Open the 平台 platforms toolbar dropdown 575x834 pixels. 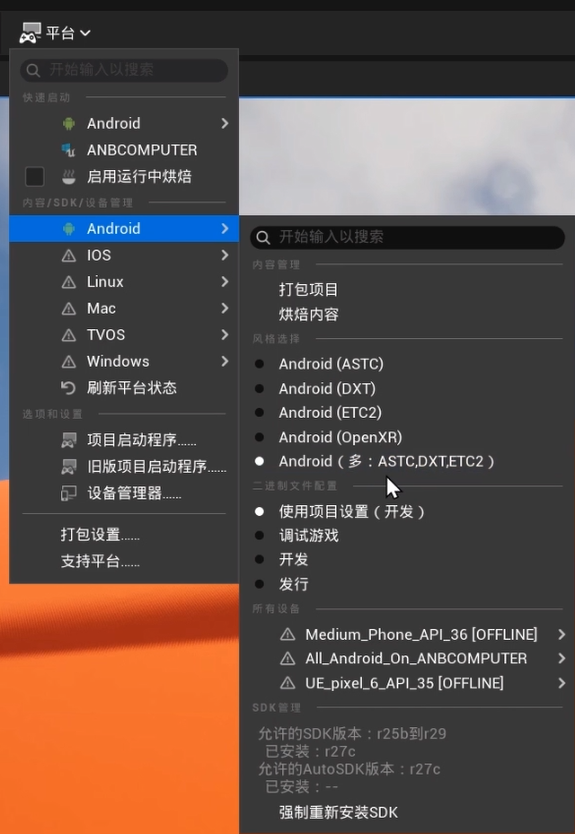[55, 33]
